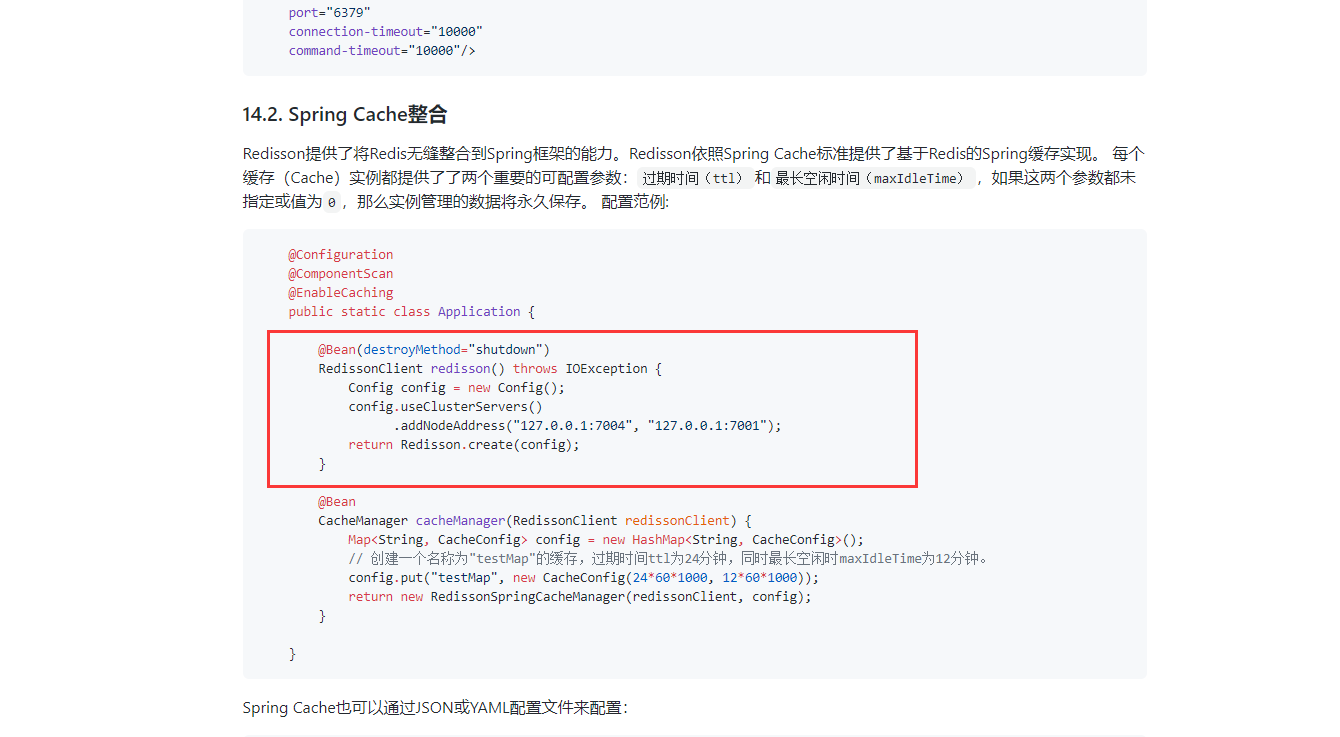
Task: Click the inline code '过期时间（ttl）'
Action: coord(693,178)
